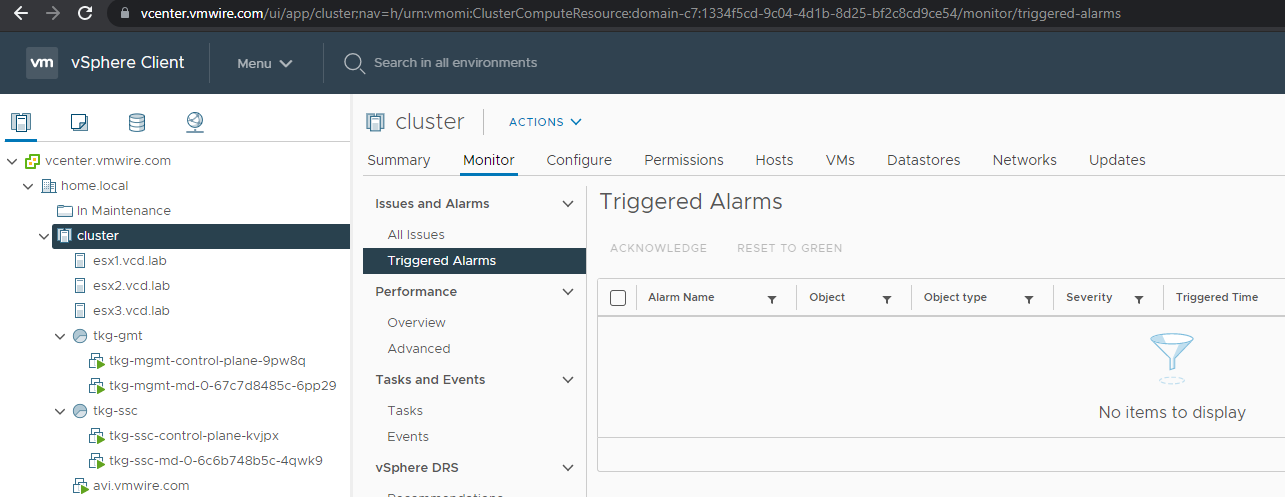Collapse the Issues and Alarms section
This screenshot has width=1285, height=497.
(568, 204)
